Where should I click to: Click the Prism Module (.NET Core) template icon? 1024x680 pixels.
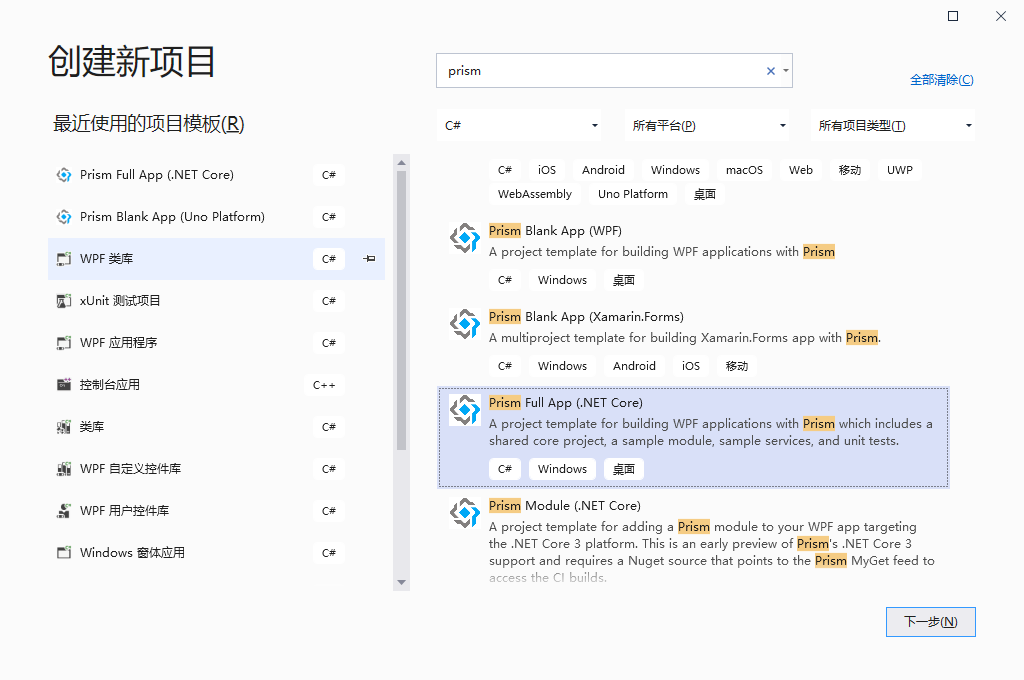pyautogui.click(x=465, y=513)
